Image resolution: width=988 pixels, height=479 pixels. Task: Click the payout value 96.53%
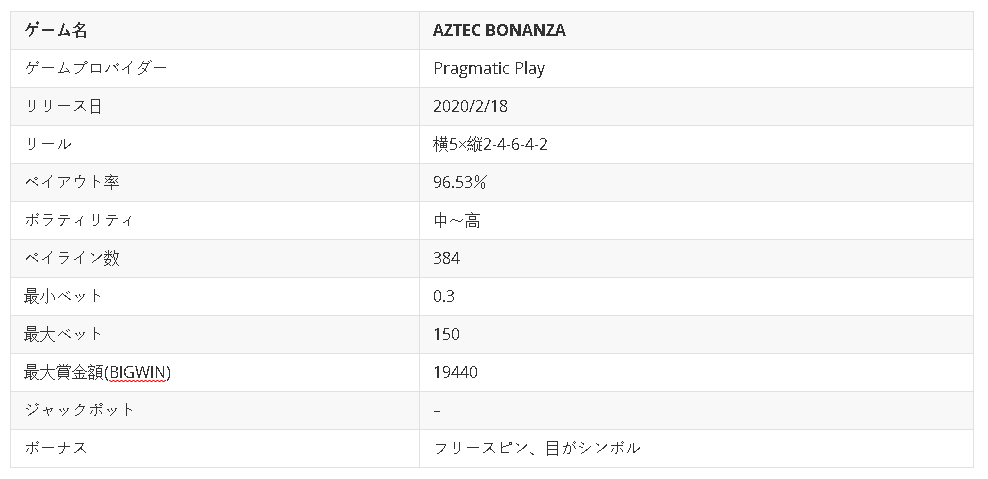[x=460, y=182]
